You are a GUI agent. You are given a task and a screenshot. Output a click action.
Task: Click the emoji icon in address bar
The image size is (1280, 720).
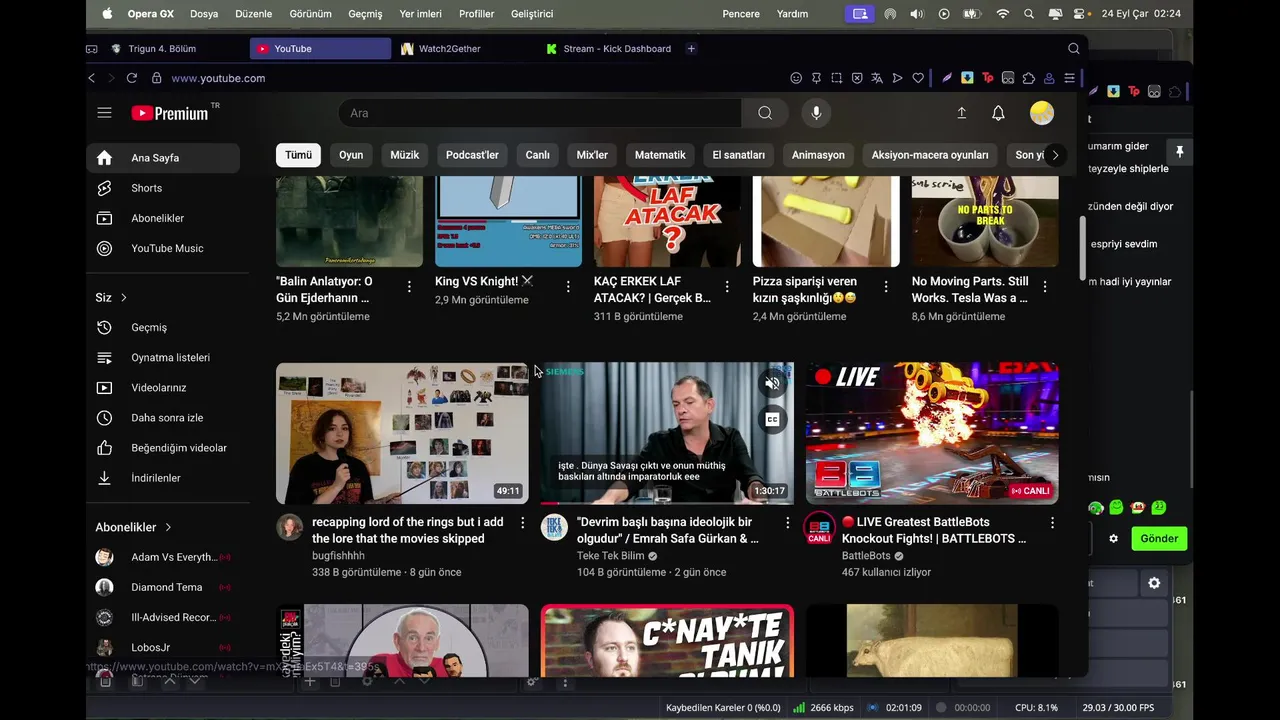(x=796, y=78)
